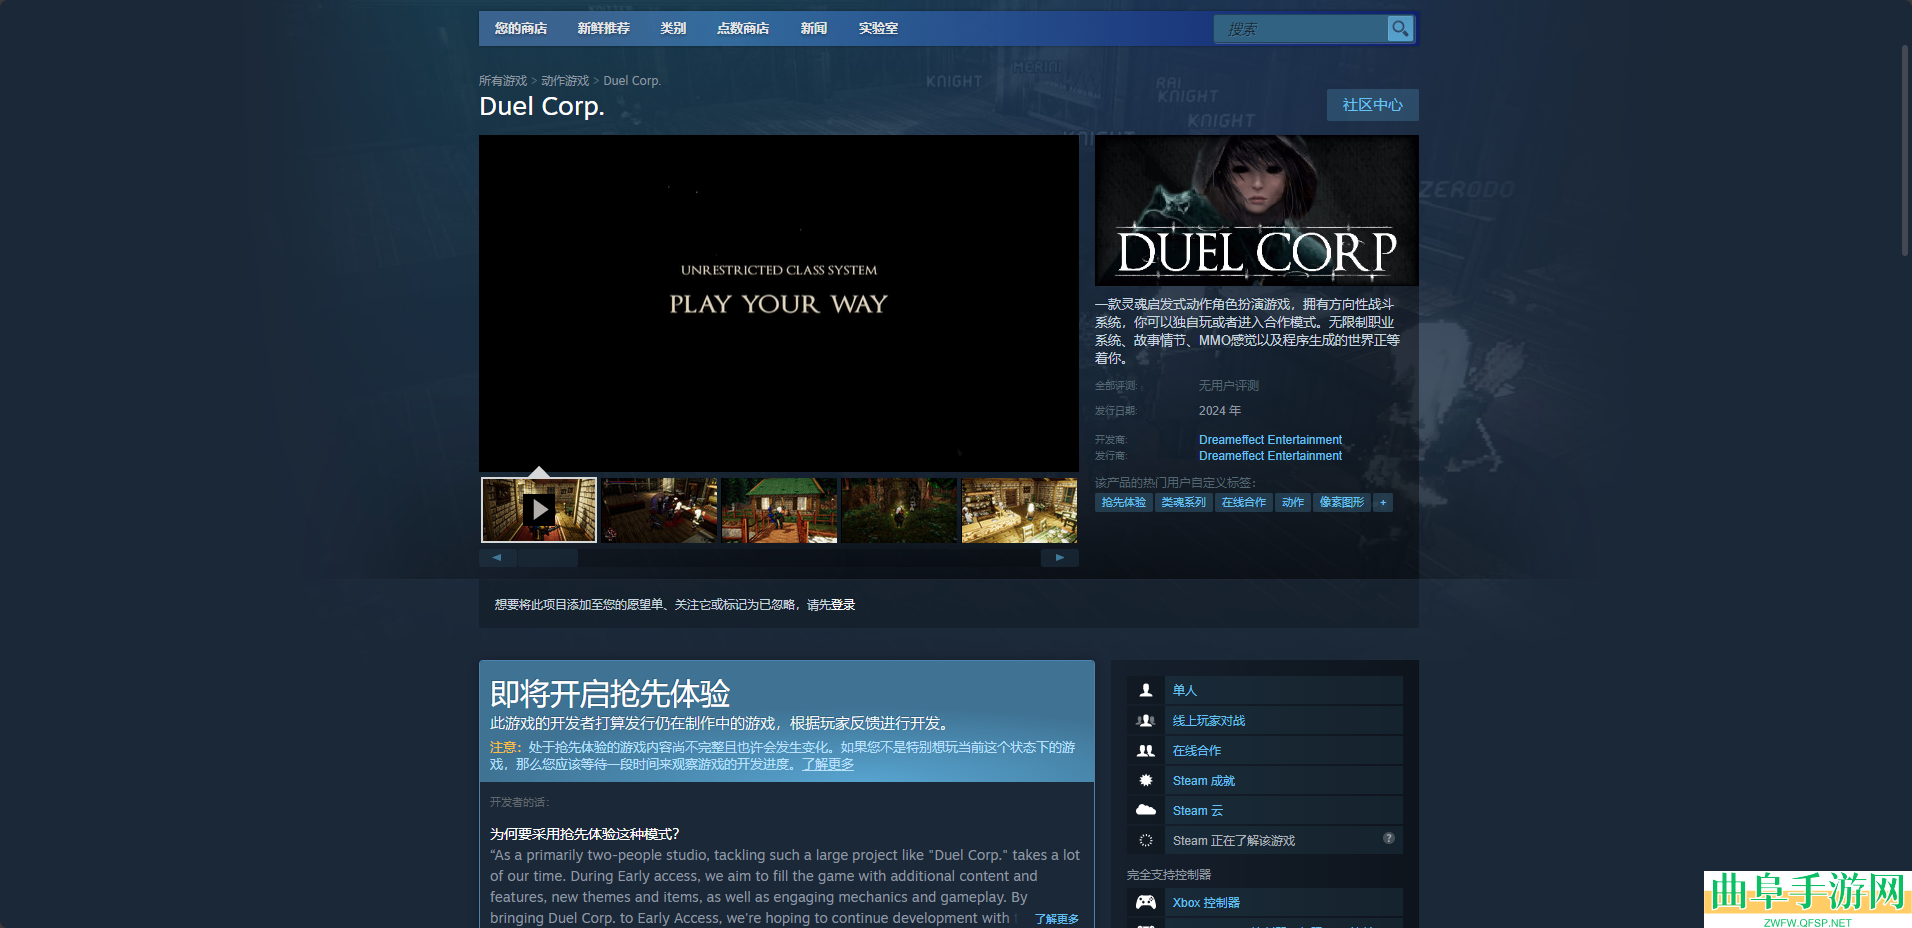Focus the 搜索 search field
Screen dimensions: 1912x928
point(1300,29)
